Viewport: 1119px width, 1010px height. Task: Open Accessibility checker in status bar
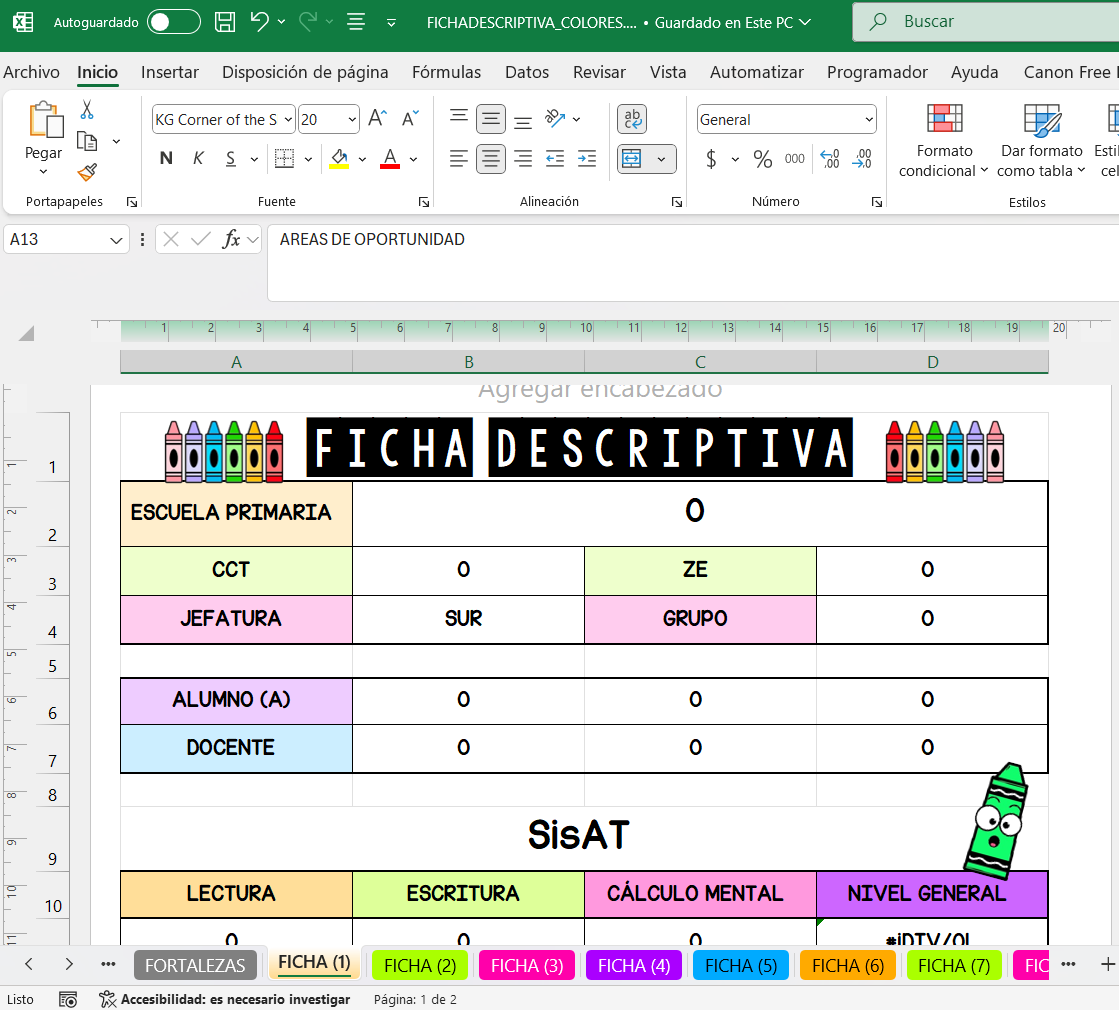[226, 999]
